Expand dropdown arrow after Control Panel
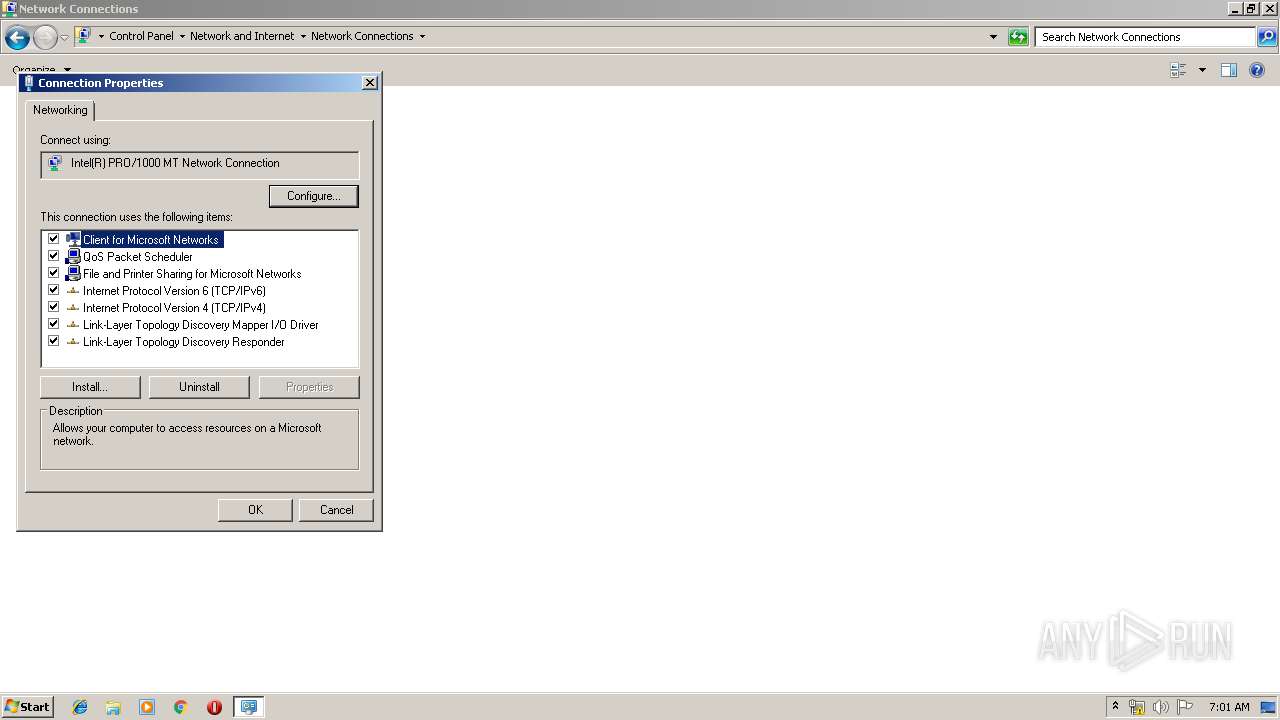Image resolution: width=1280 pixels, height=720 pixels. tap(182, 36)
